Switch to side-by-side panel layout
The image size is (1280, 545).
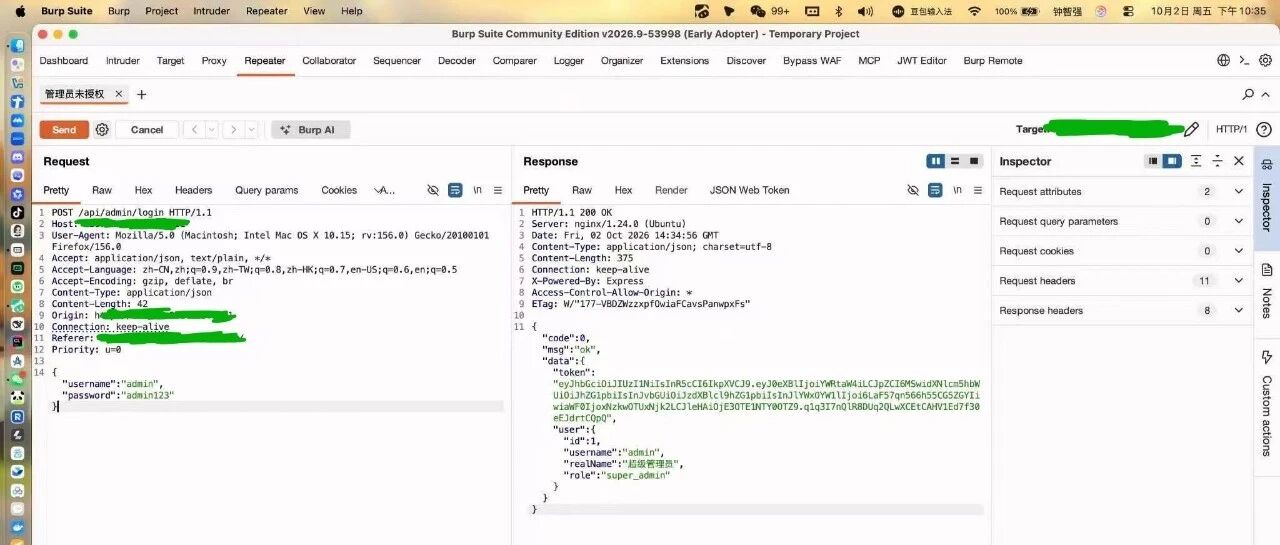(936, 161)
